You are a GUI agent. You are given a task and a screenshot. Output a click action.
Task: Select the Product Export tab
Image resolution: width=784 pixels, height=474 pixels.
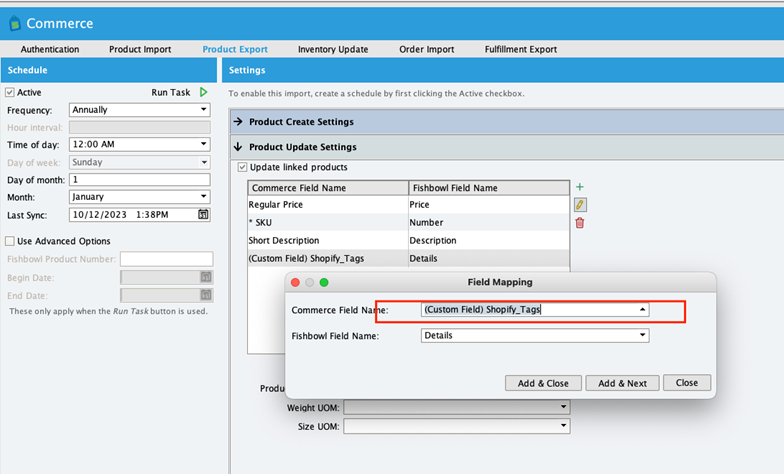(235, 49)
